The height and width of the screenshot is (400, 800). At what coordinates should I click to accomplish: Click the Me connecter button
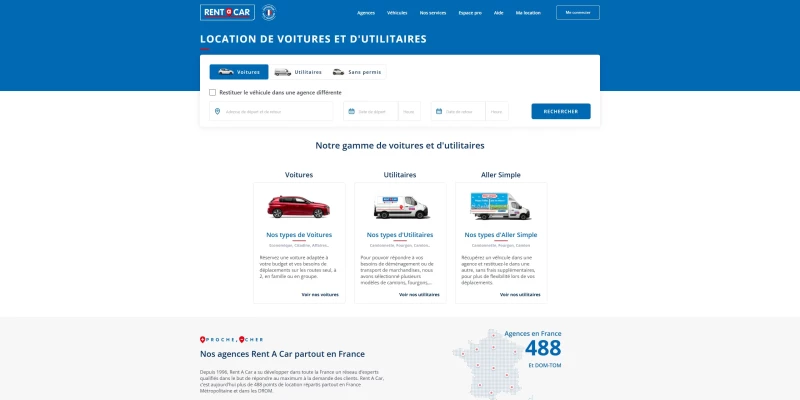(x=578, y=12)
